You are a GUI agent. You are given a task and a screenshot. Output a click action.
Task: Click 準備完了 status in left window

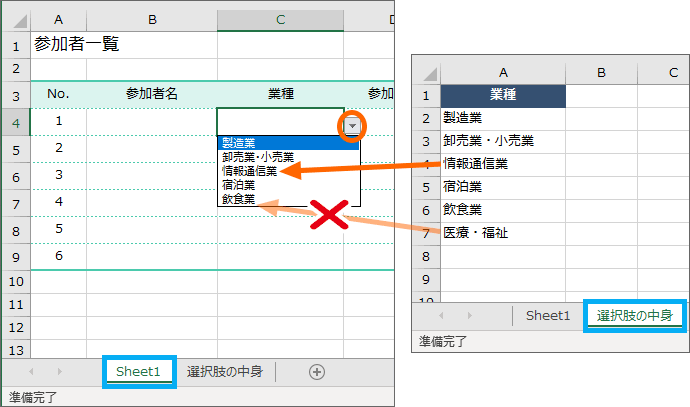(x=33, y=397)
